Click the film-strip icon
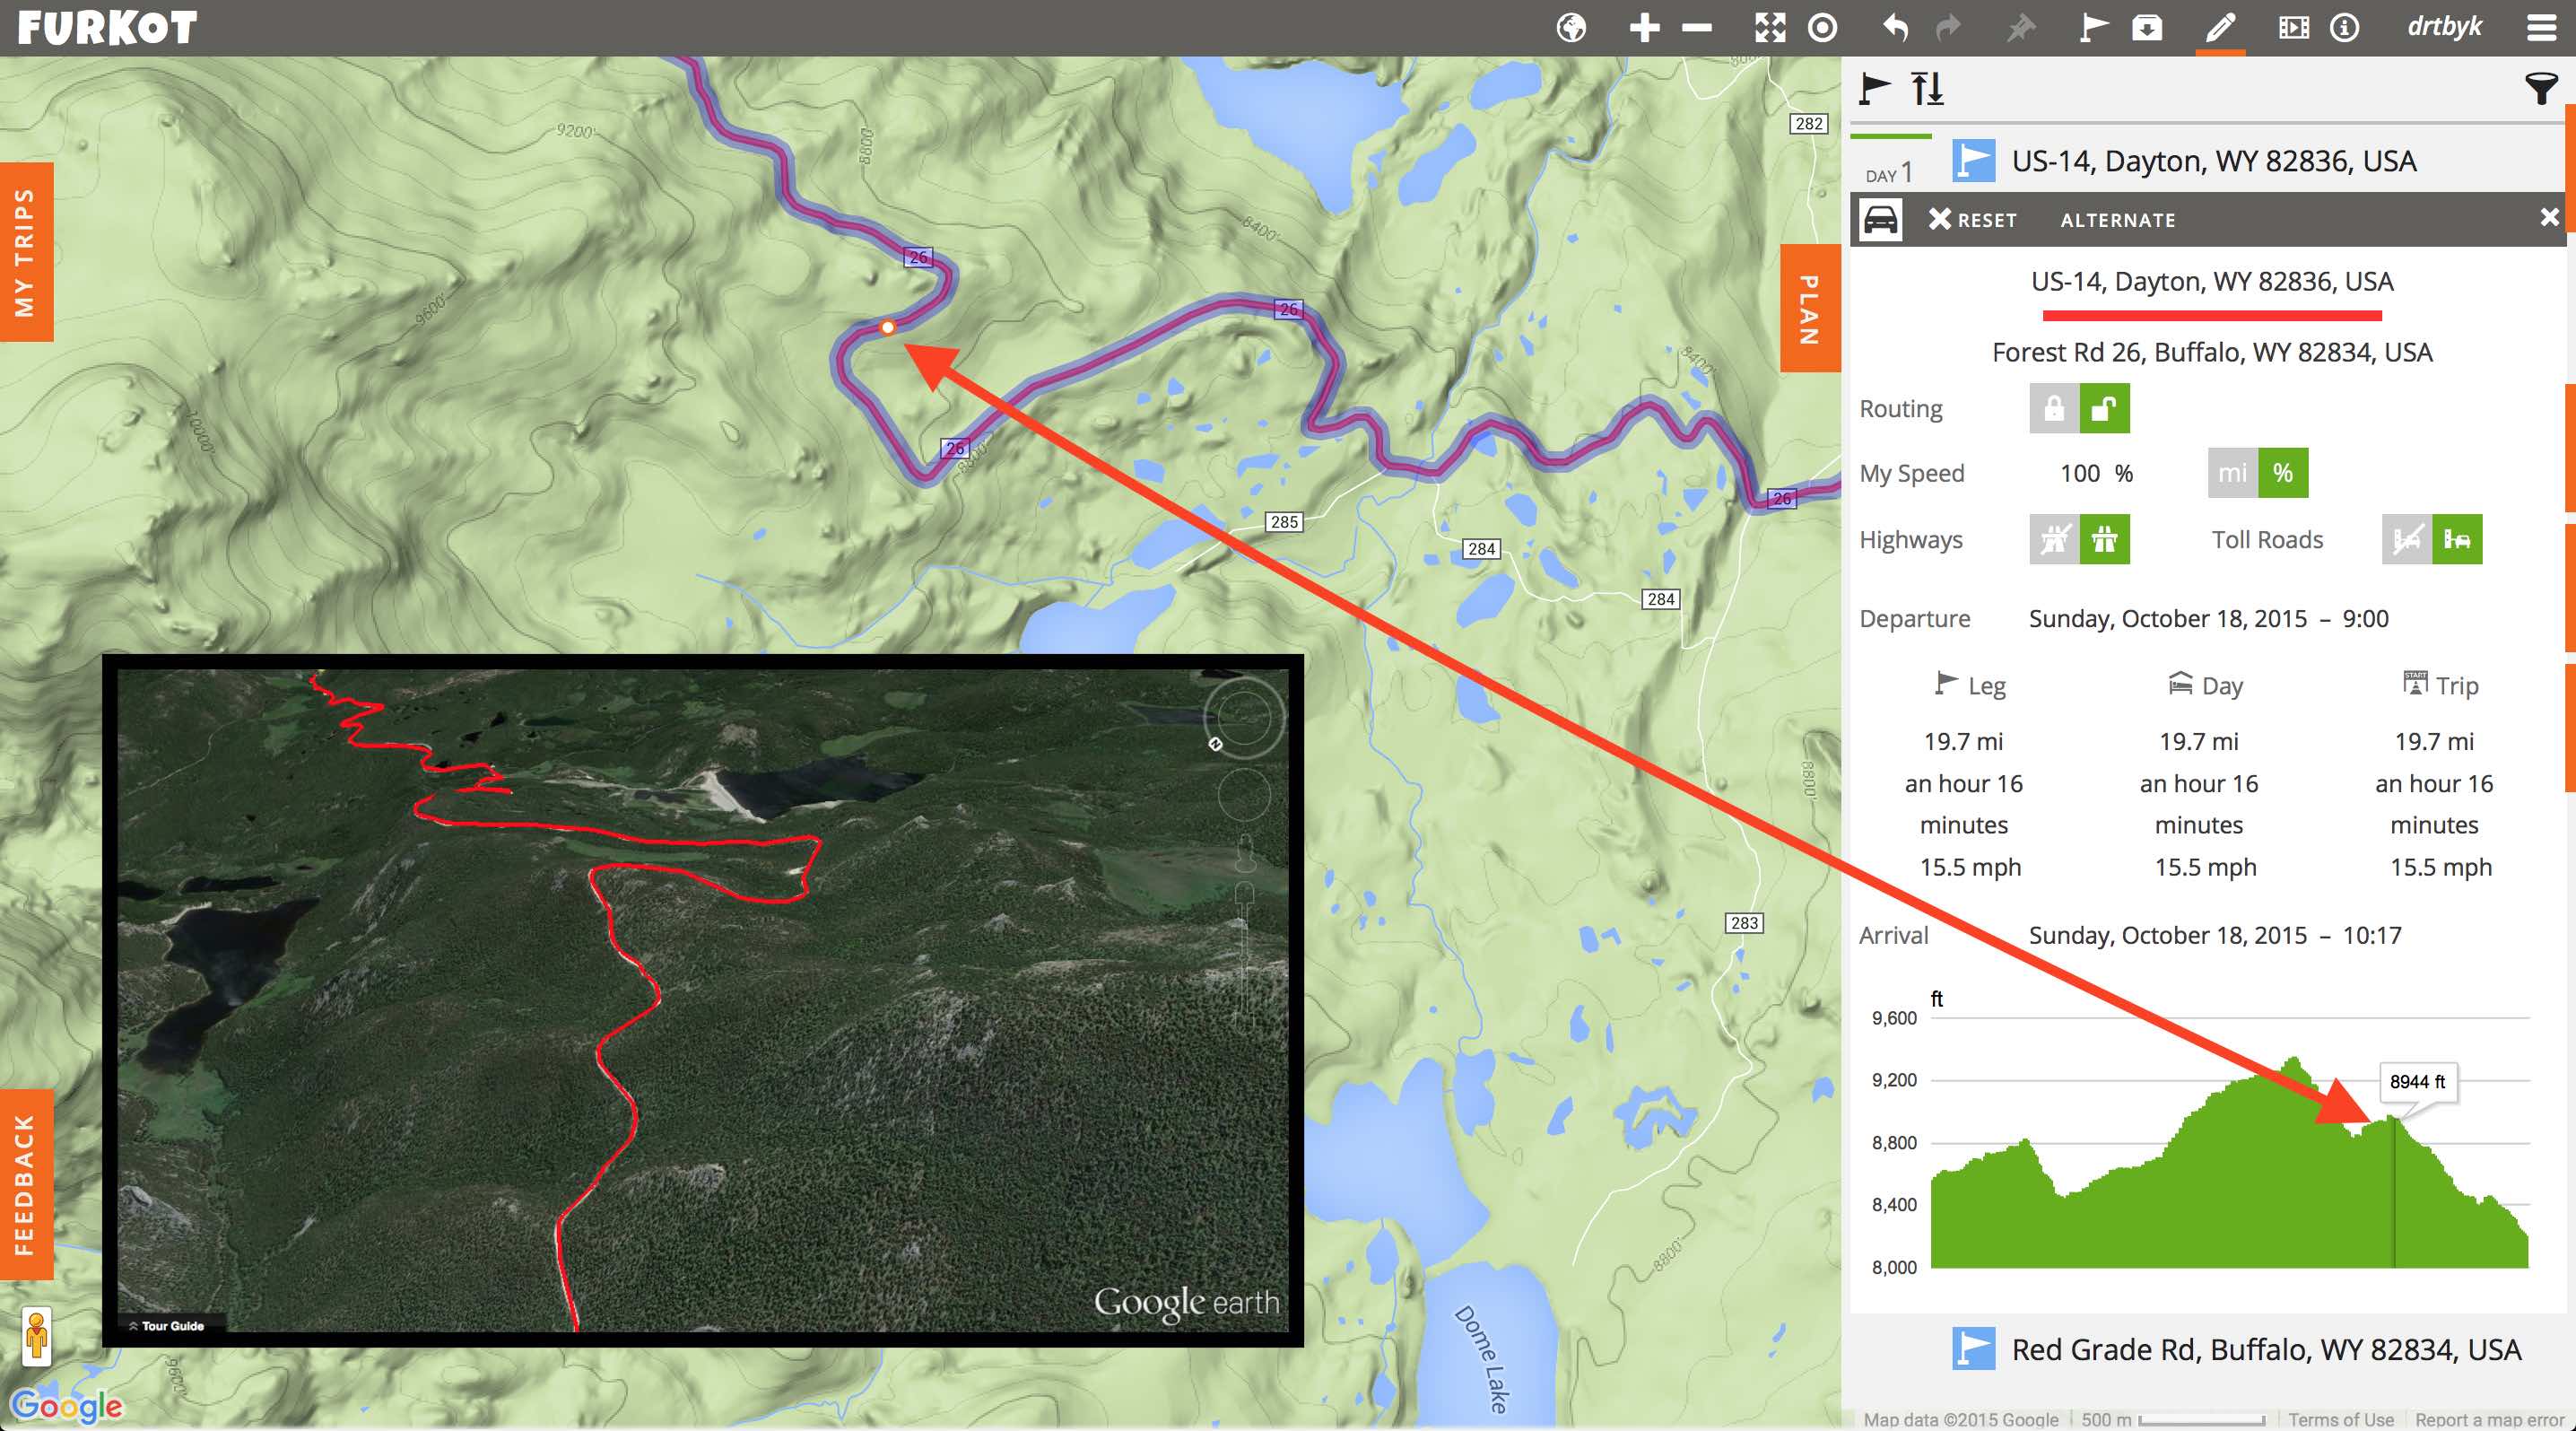The width and height of the screenshot is (2576, 1431). tap(2293, 27)
